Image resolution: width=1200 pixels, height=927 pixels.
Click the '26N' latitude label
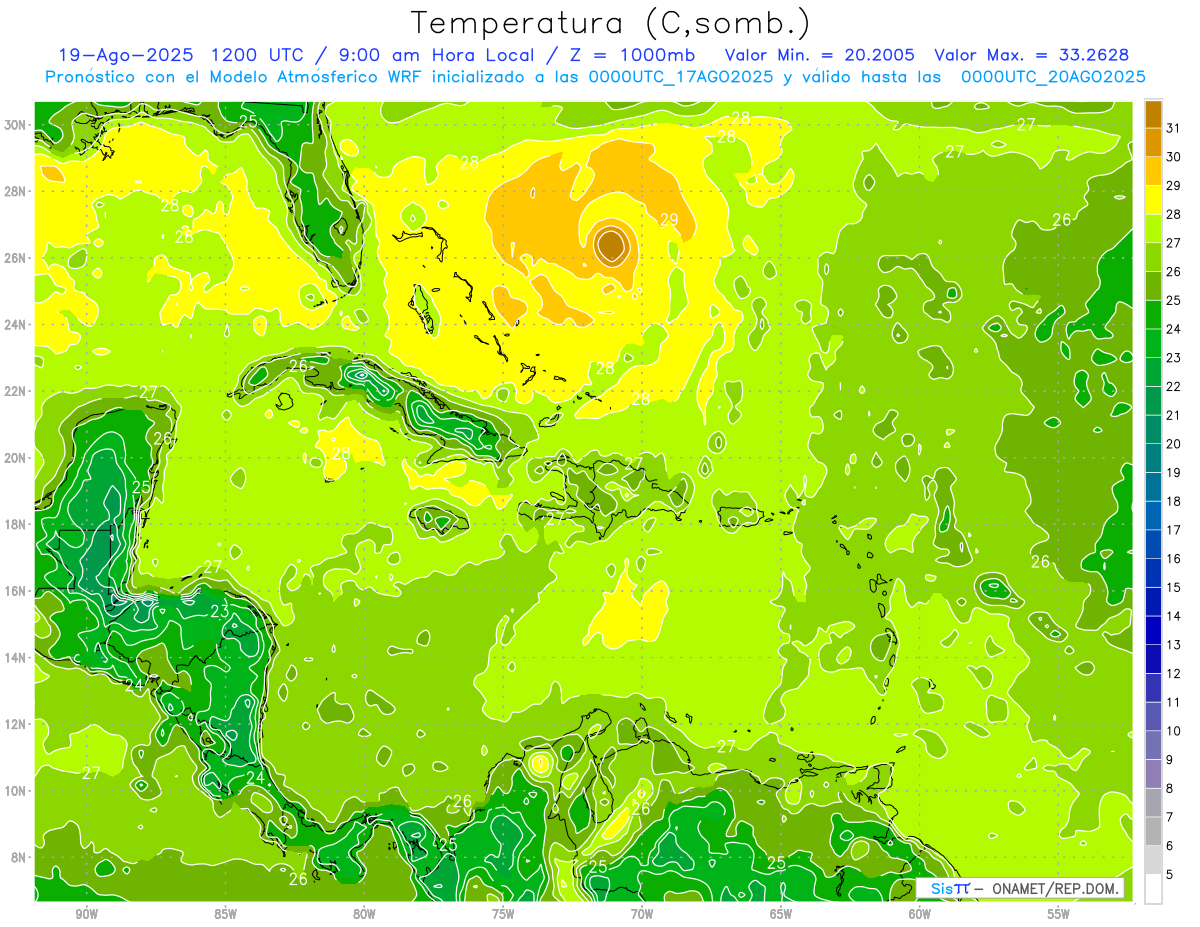(17, 258)
